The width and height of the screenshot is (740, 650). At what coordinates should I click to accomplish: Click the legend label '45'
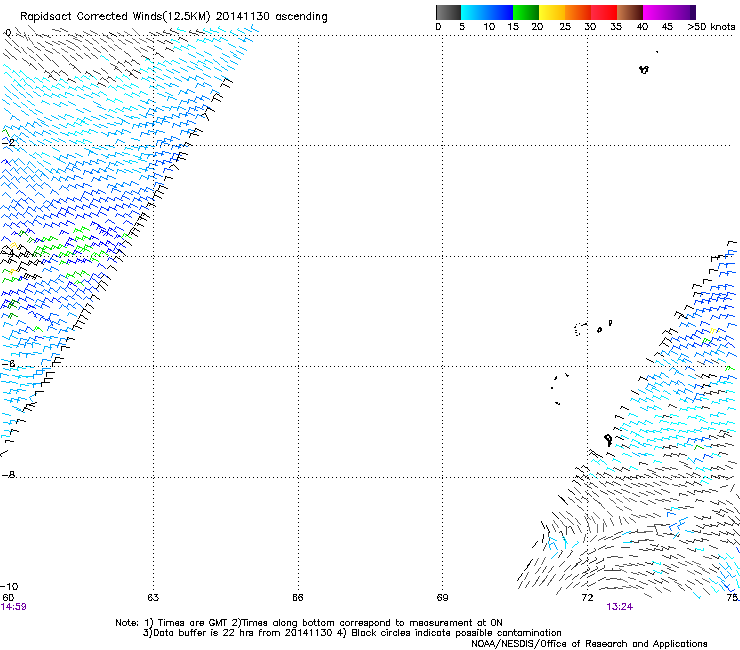(667, 27)
